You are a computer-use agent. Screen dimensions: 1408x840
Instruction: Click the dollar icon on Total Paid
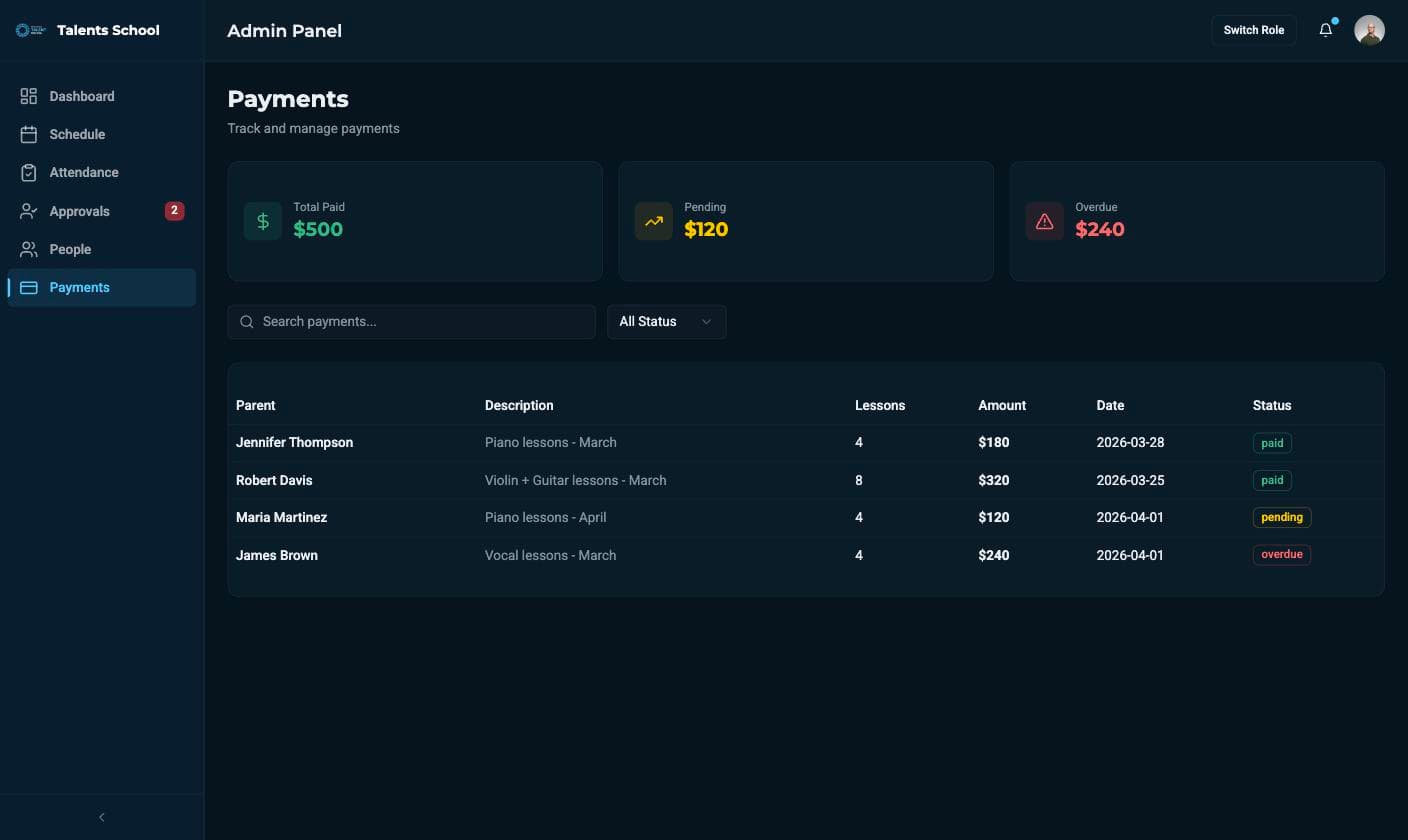pos(263,221)
